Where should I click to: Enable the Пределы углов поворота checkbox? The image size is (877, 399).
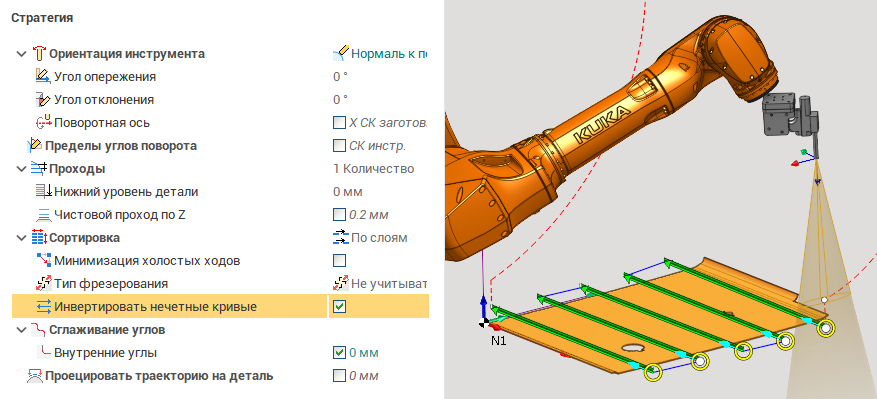(x=339, y=145)
